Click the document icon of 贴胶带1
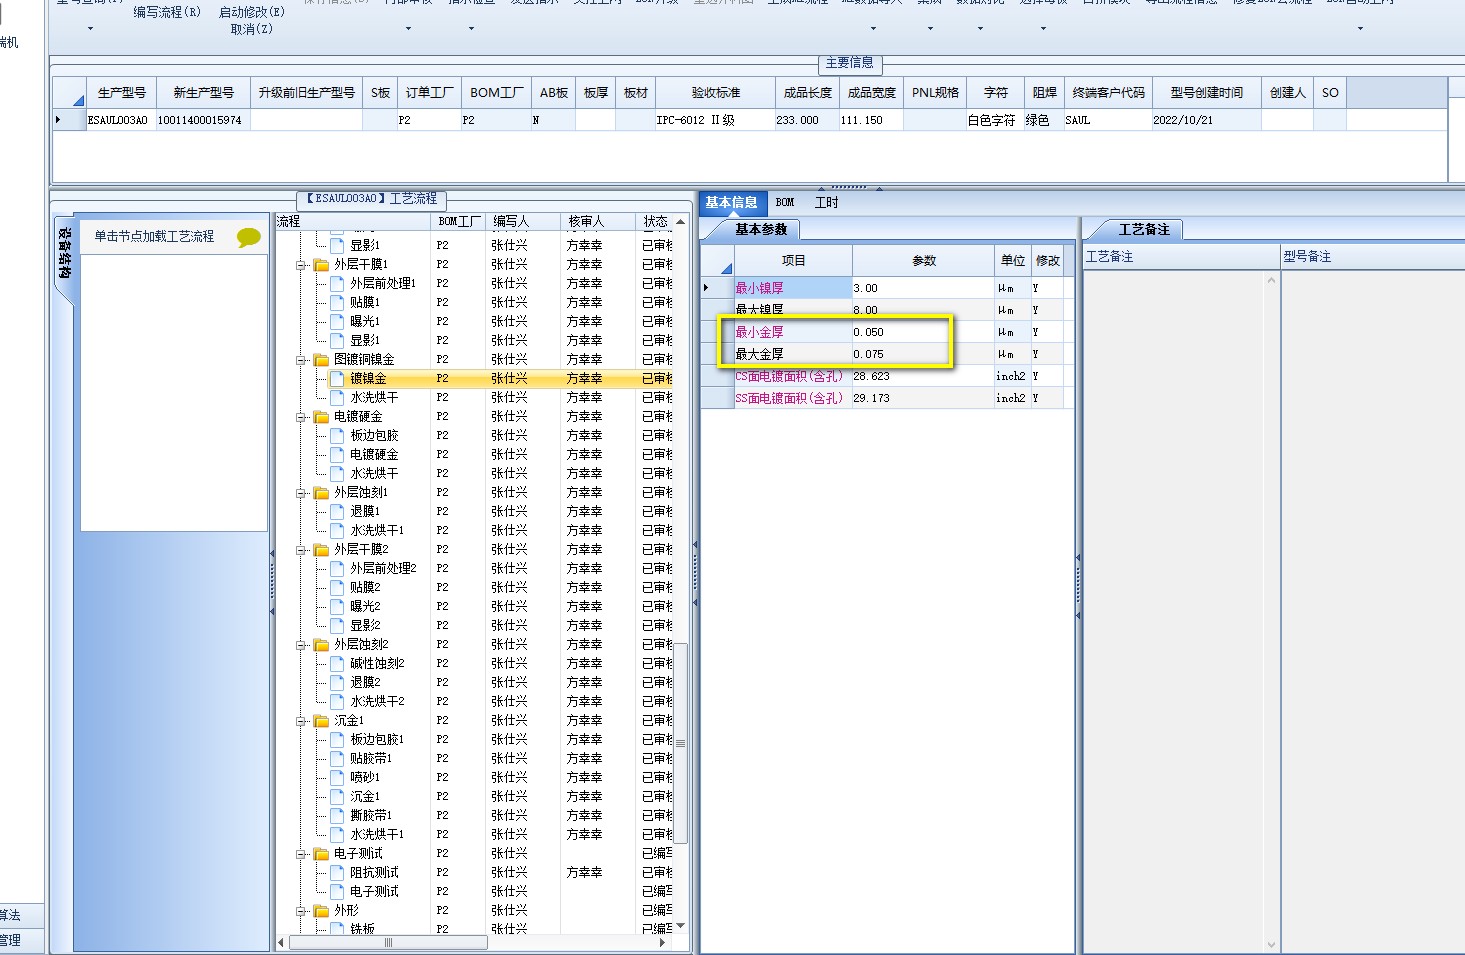Viewport: 1465px width, 955px height. [337, 759]
